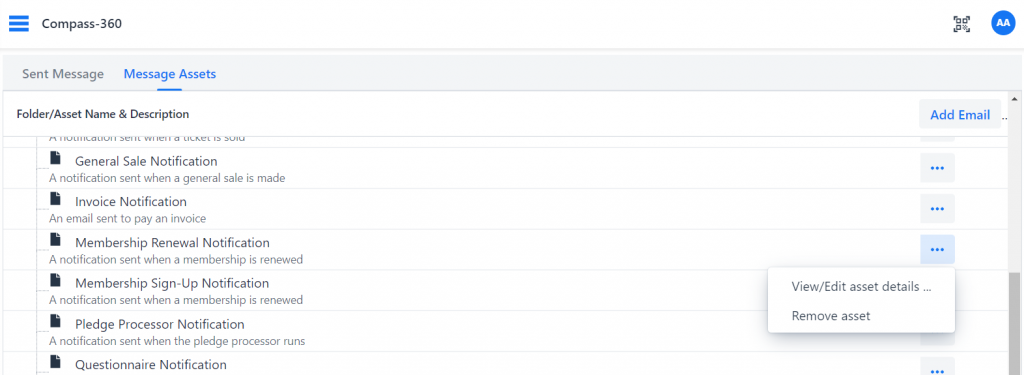The height and width of the screenshot is (375, 1024).
Task: Collapse the Membership Renewal Notification three-dot menu
Action: pyautogui.click(x=937, y=249)
